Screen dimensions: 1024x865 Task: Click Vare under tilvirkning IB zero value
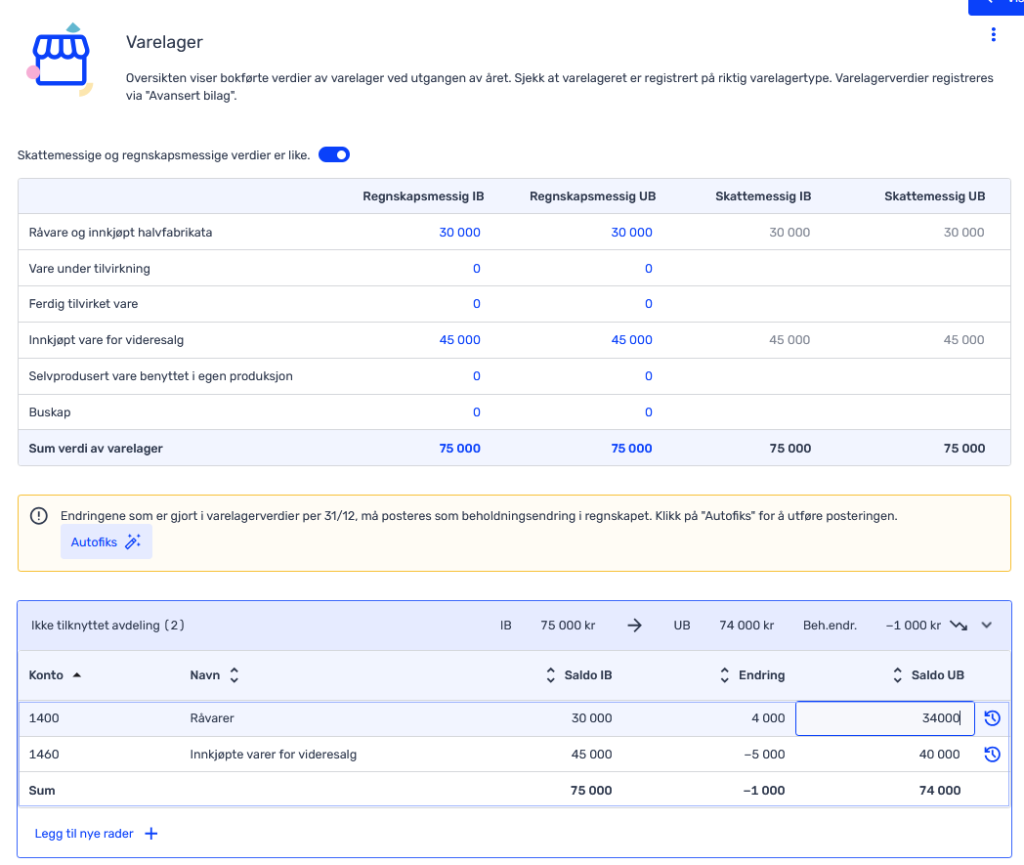(x=477, y=268)
